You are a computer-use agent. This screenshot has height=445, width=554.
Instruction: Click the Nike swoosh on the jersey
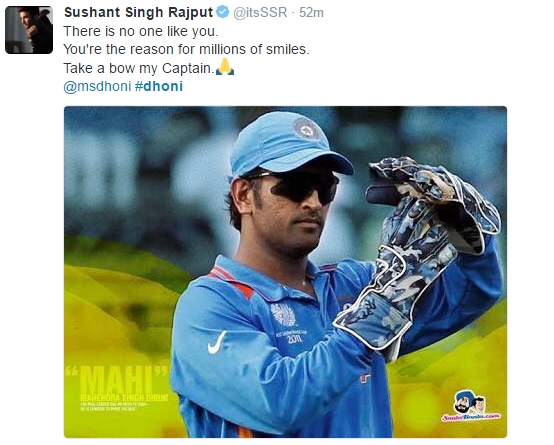[x=217, y=342]
